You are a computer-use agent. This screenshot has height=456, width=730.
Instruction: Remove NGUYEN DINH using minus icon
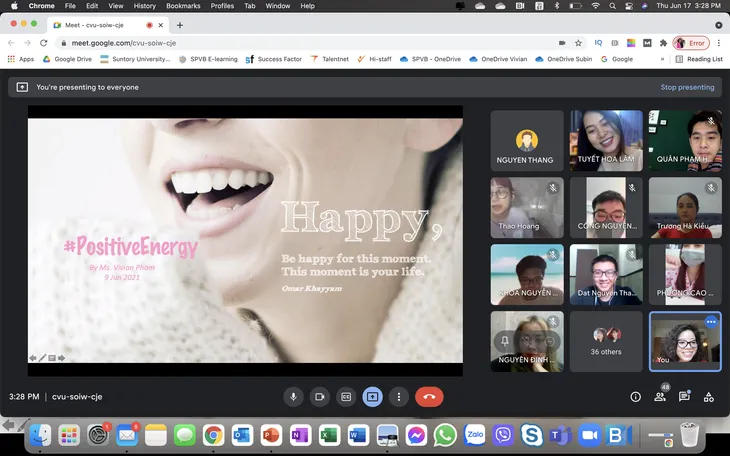[549, 341]
